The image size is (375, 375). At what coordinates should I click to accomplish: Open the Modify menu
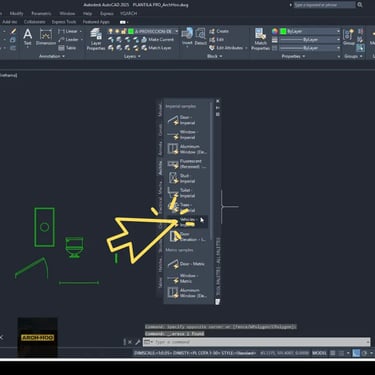[16, 14]
